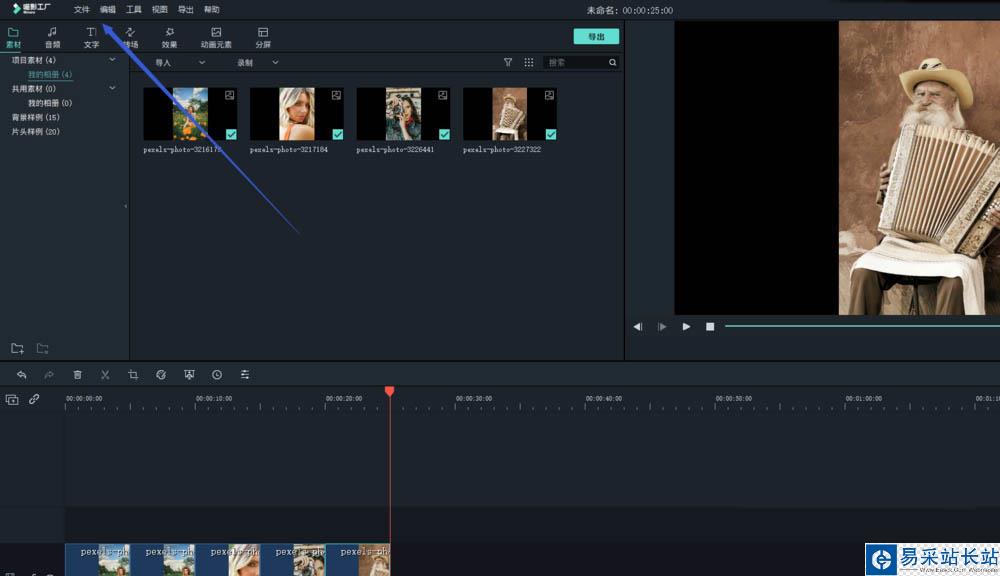
Task: Collapse the 項目素材 (4) section chevron
Action: point(112,59)
